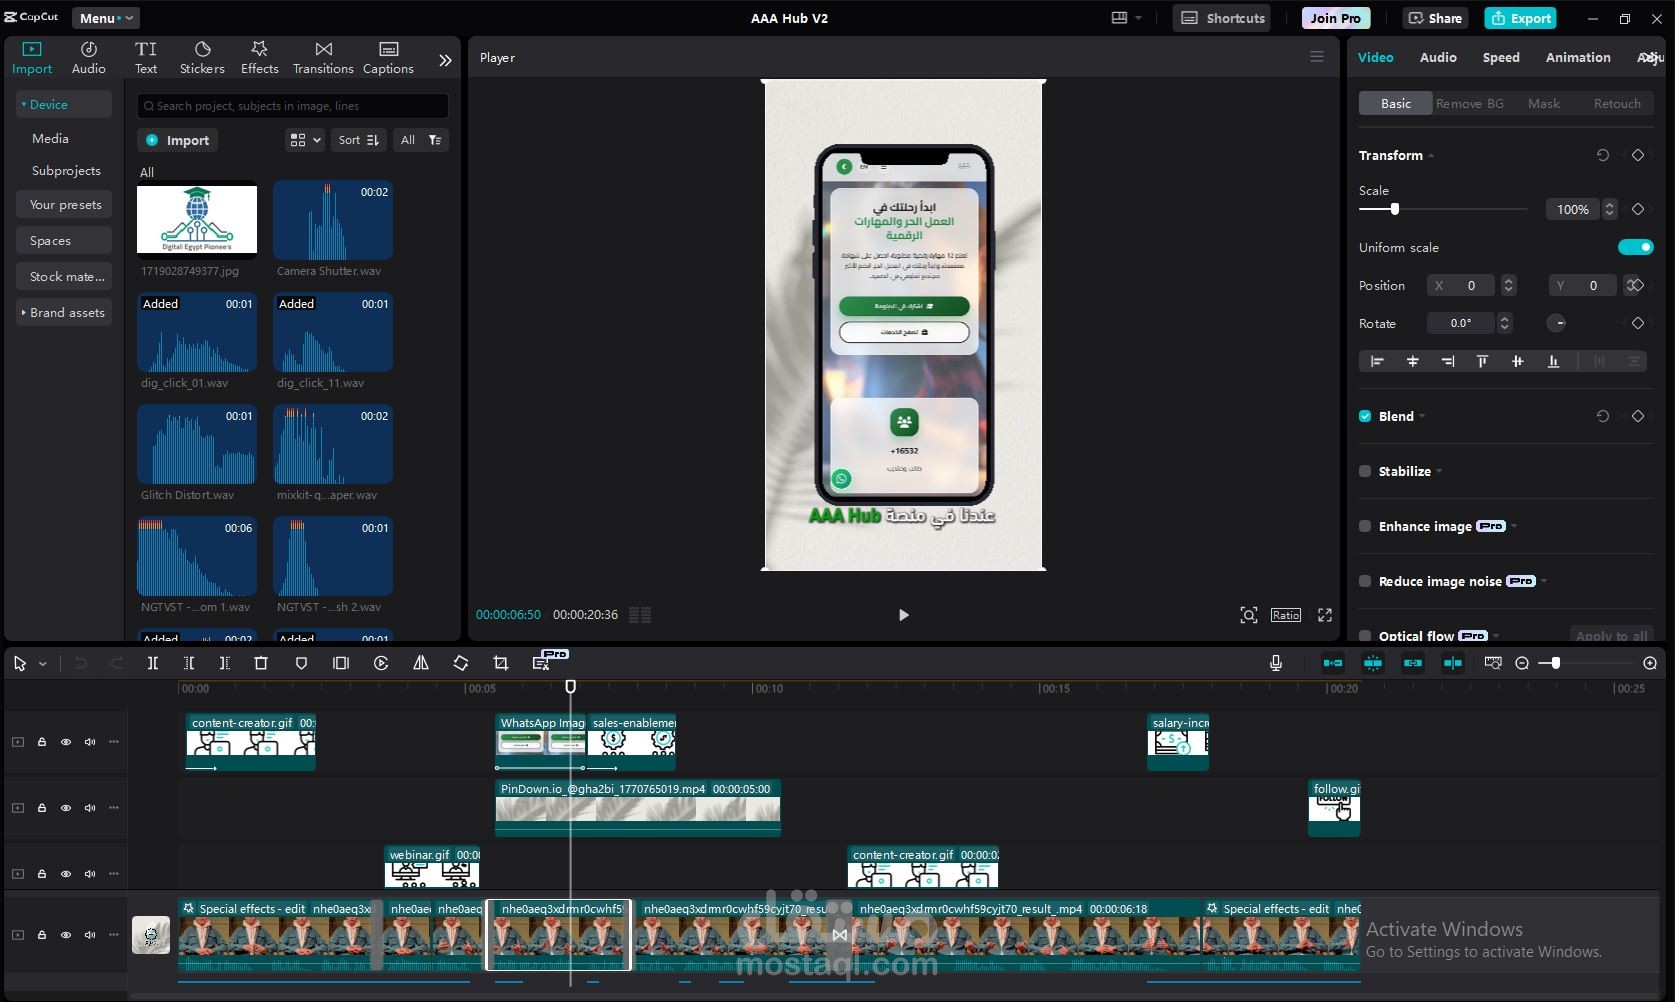The height and width of the screenshot is (1002, 1675).
Task: Adjust the Scale slider handle
Action: 1394,209
